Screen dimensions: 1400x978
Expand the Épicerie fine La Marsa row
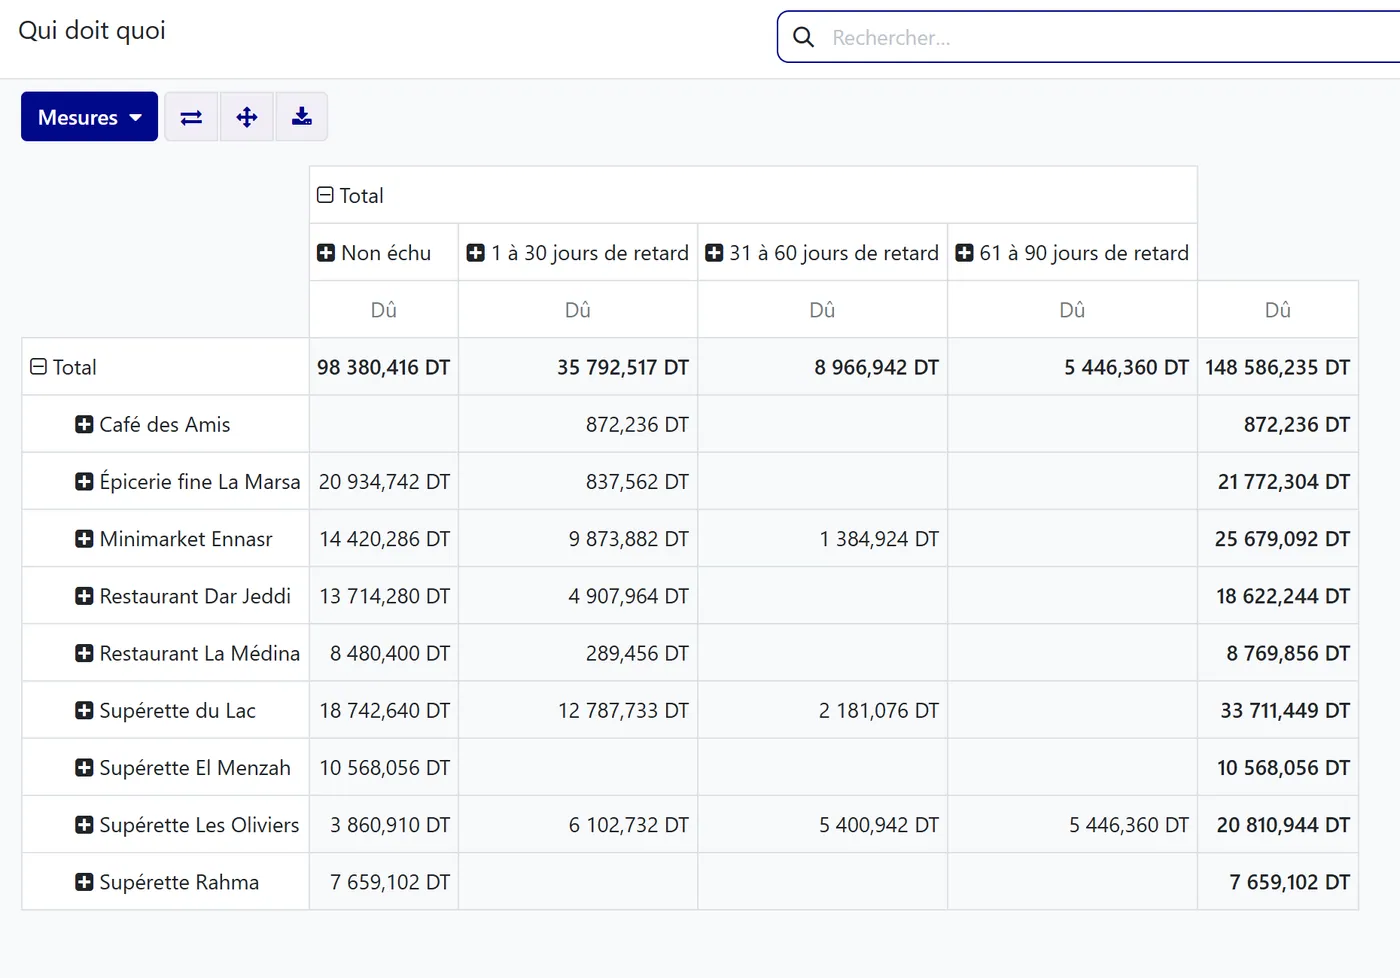[165, 481]
